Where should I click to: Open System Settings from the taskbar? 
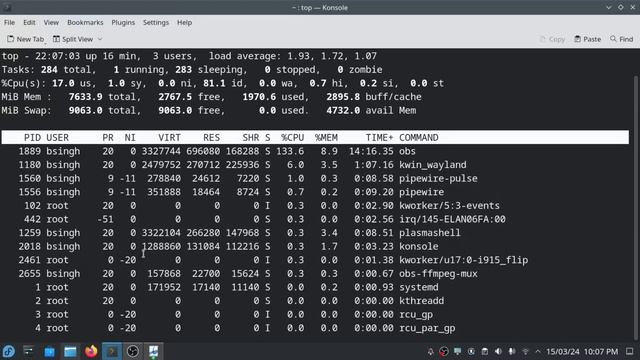pos(29,351)
